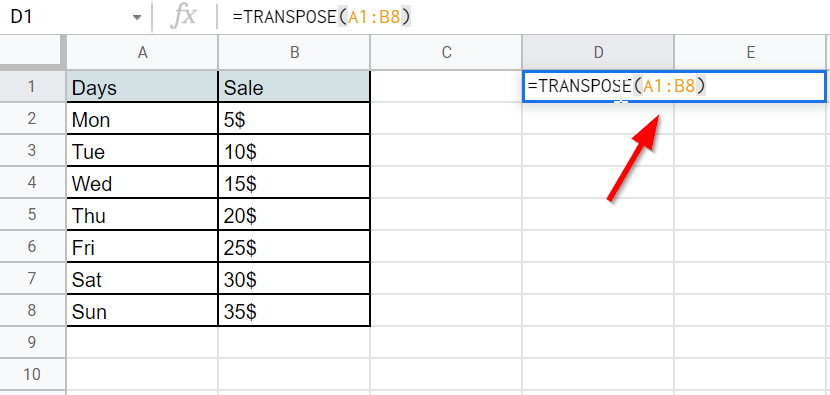Open the name box dropdown arrow

point(137,17)
